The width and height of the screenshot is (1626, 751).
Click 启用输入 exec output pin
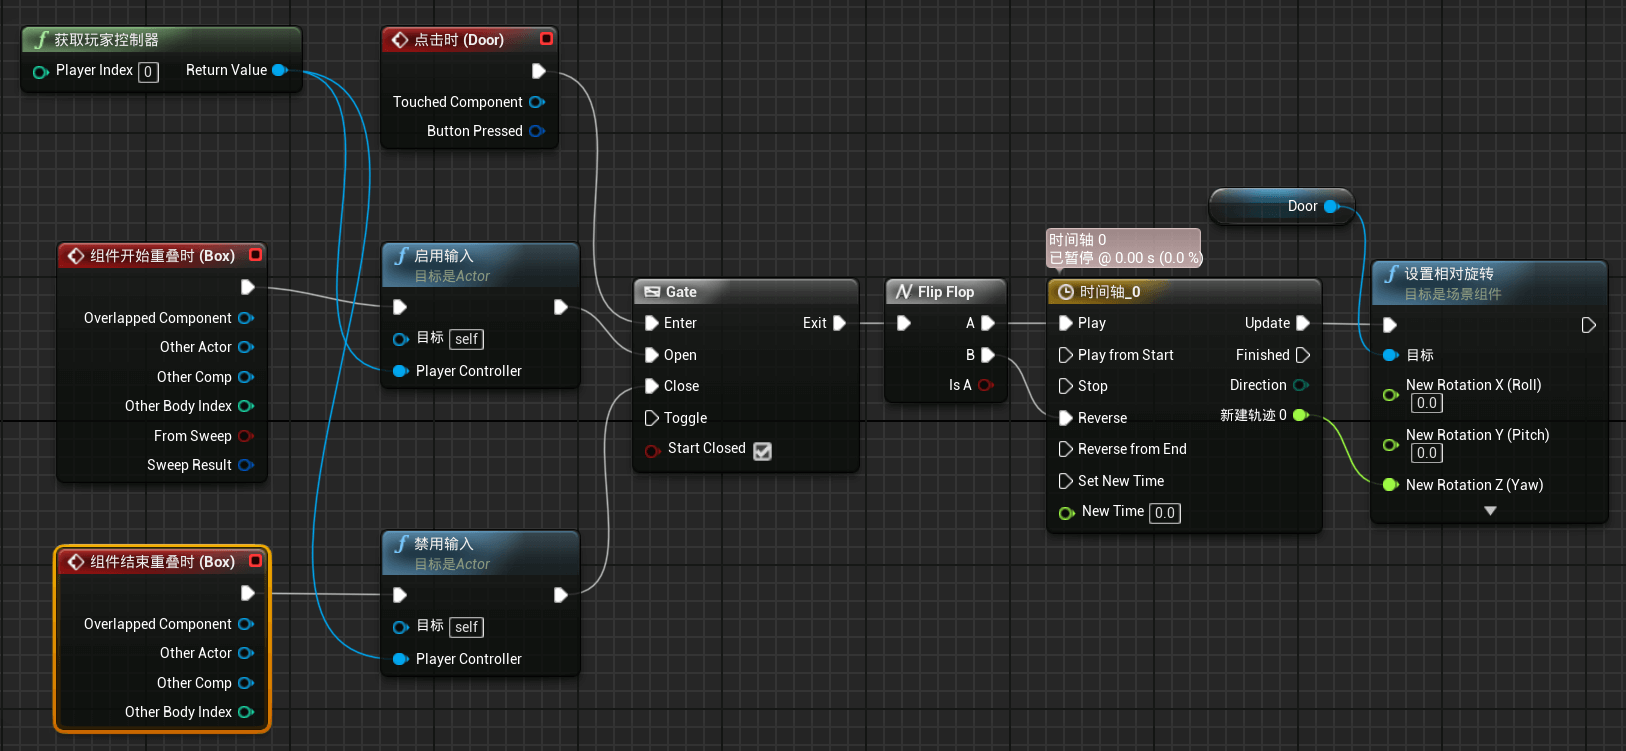coord(560,307)
